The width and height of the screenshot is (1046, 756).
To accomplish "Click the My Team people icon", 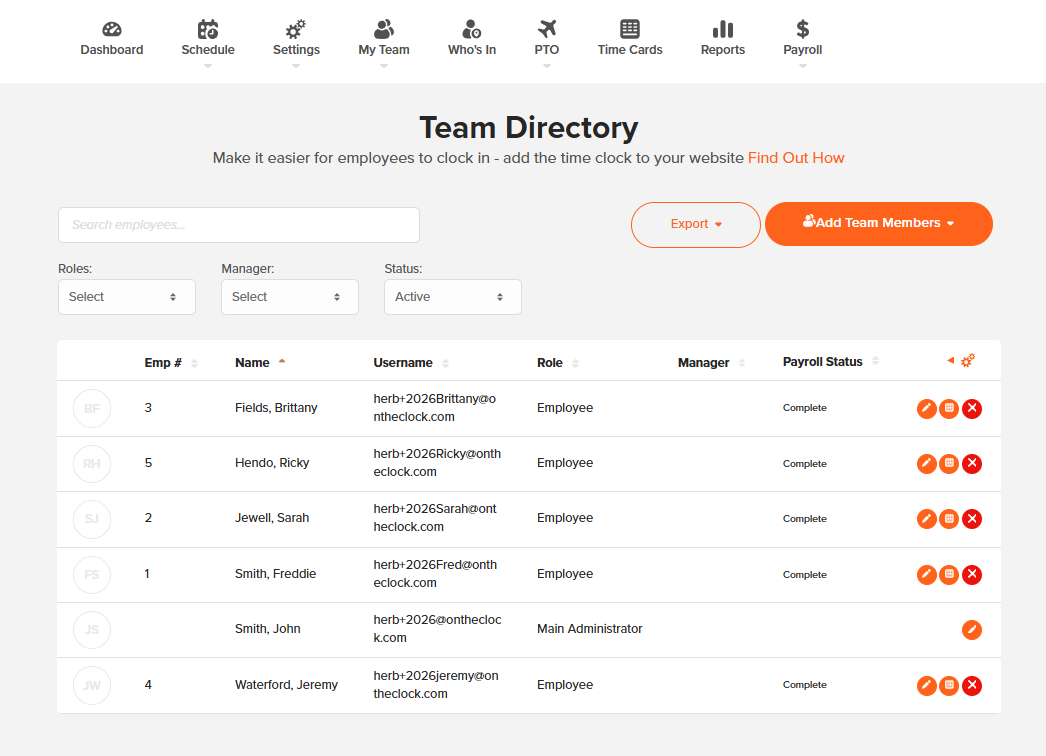I will point(384,29).
